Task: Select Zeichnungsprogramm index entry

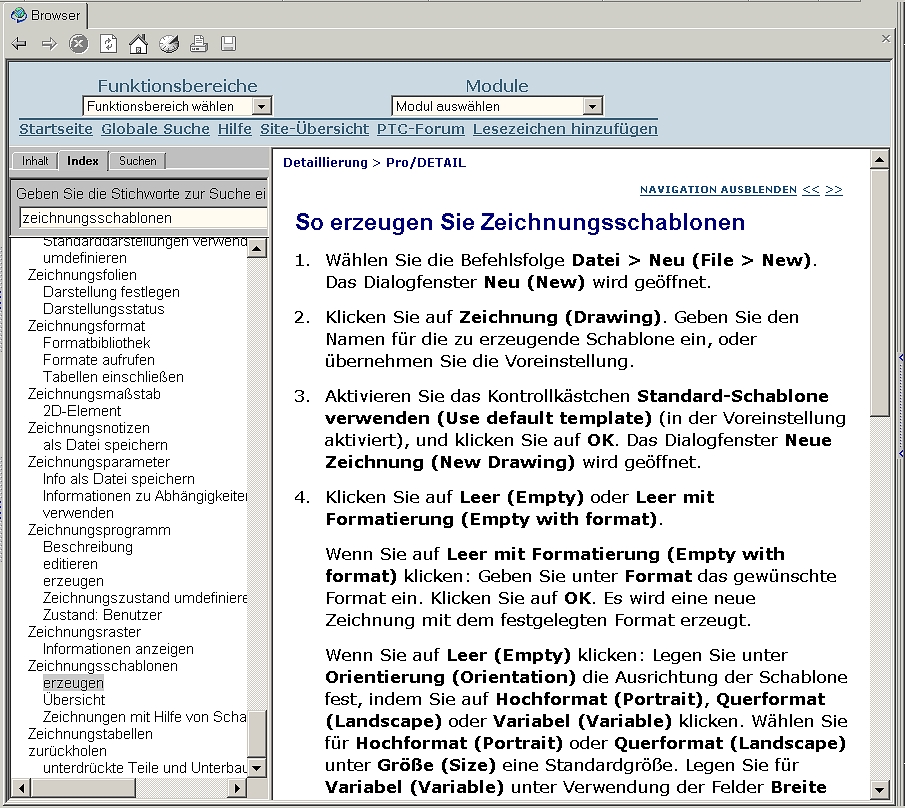Action: pyautogui.click(x=99, y=530)
